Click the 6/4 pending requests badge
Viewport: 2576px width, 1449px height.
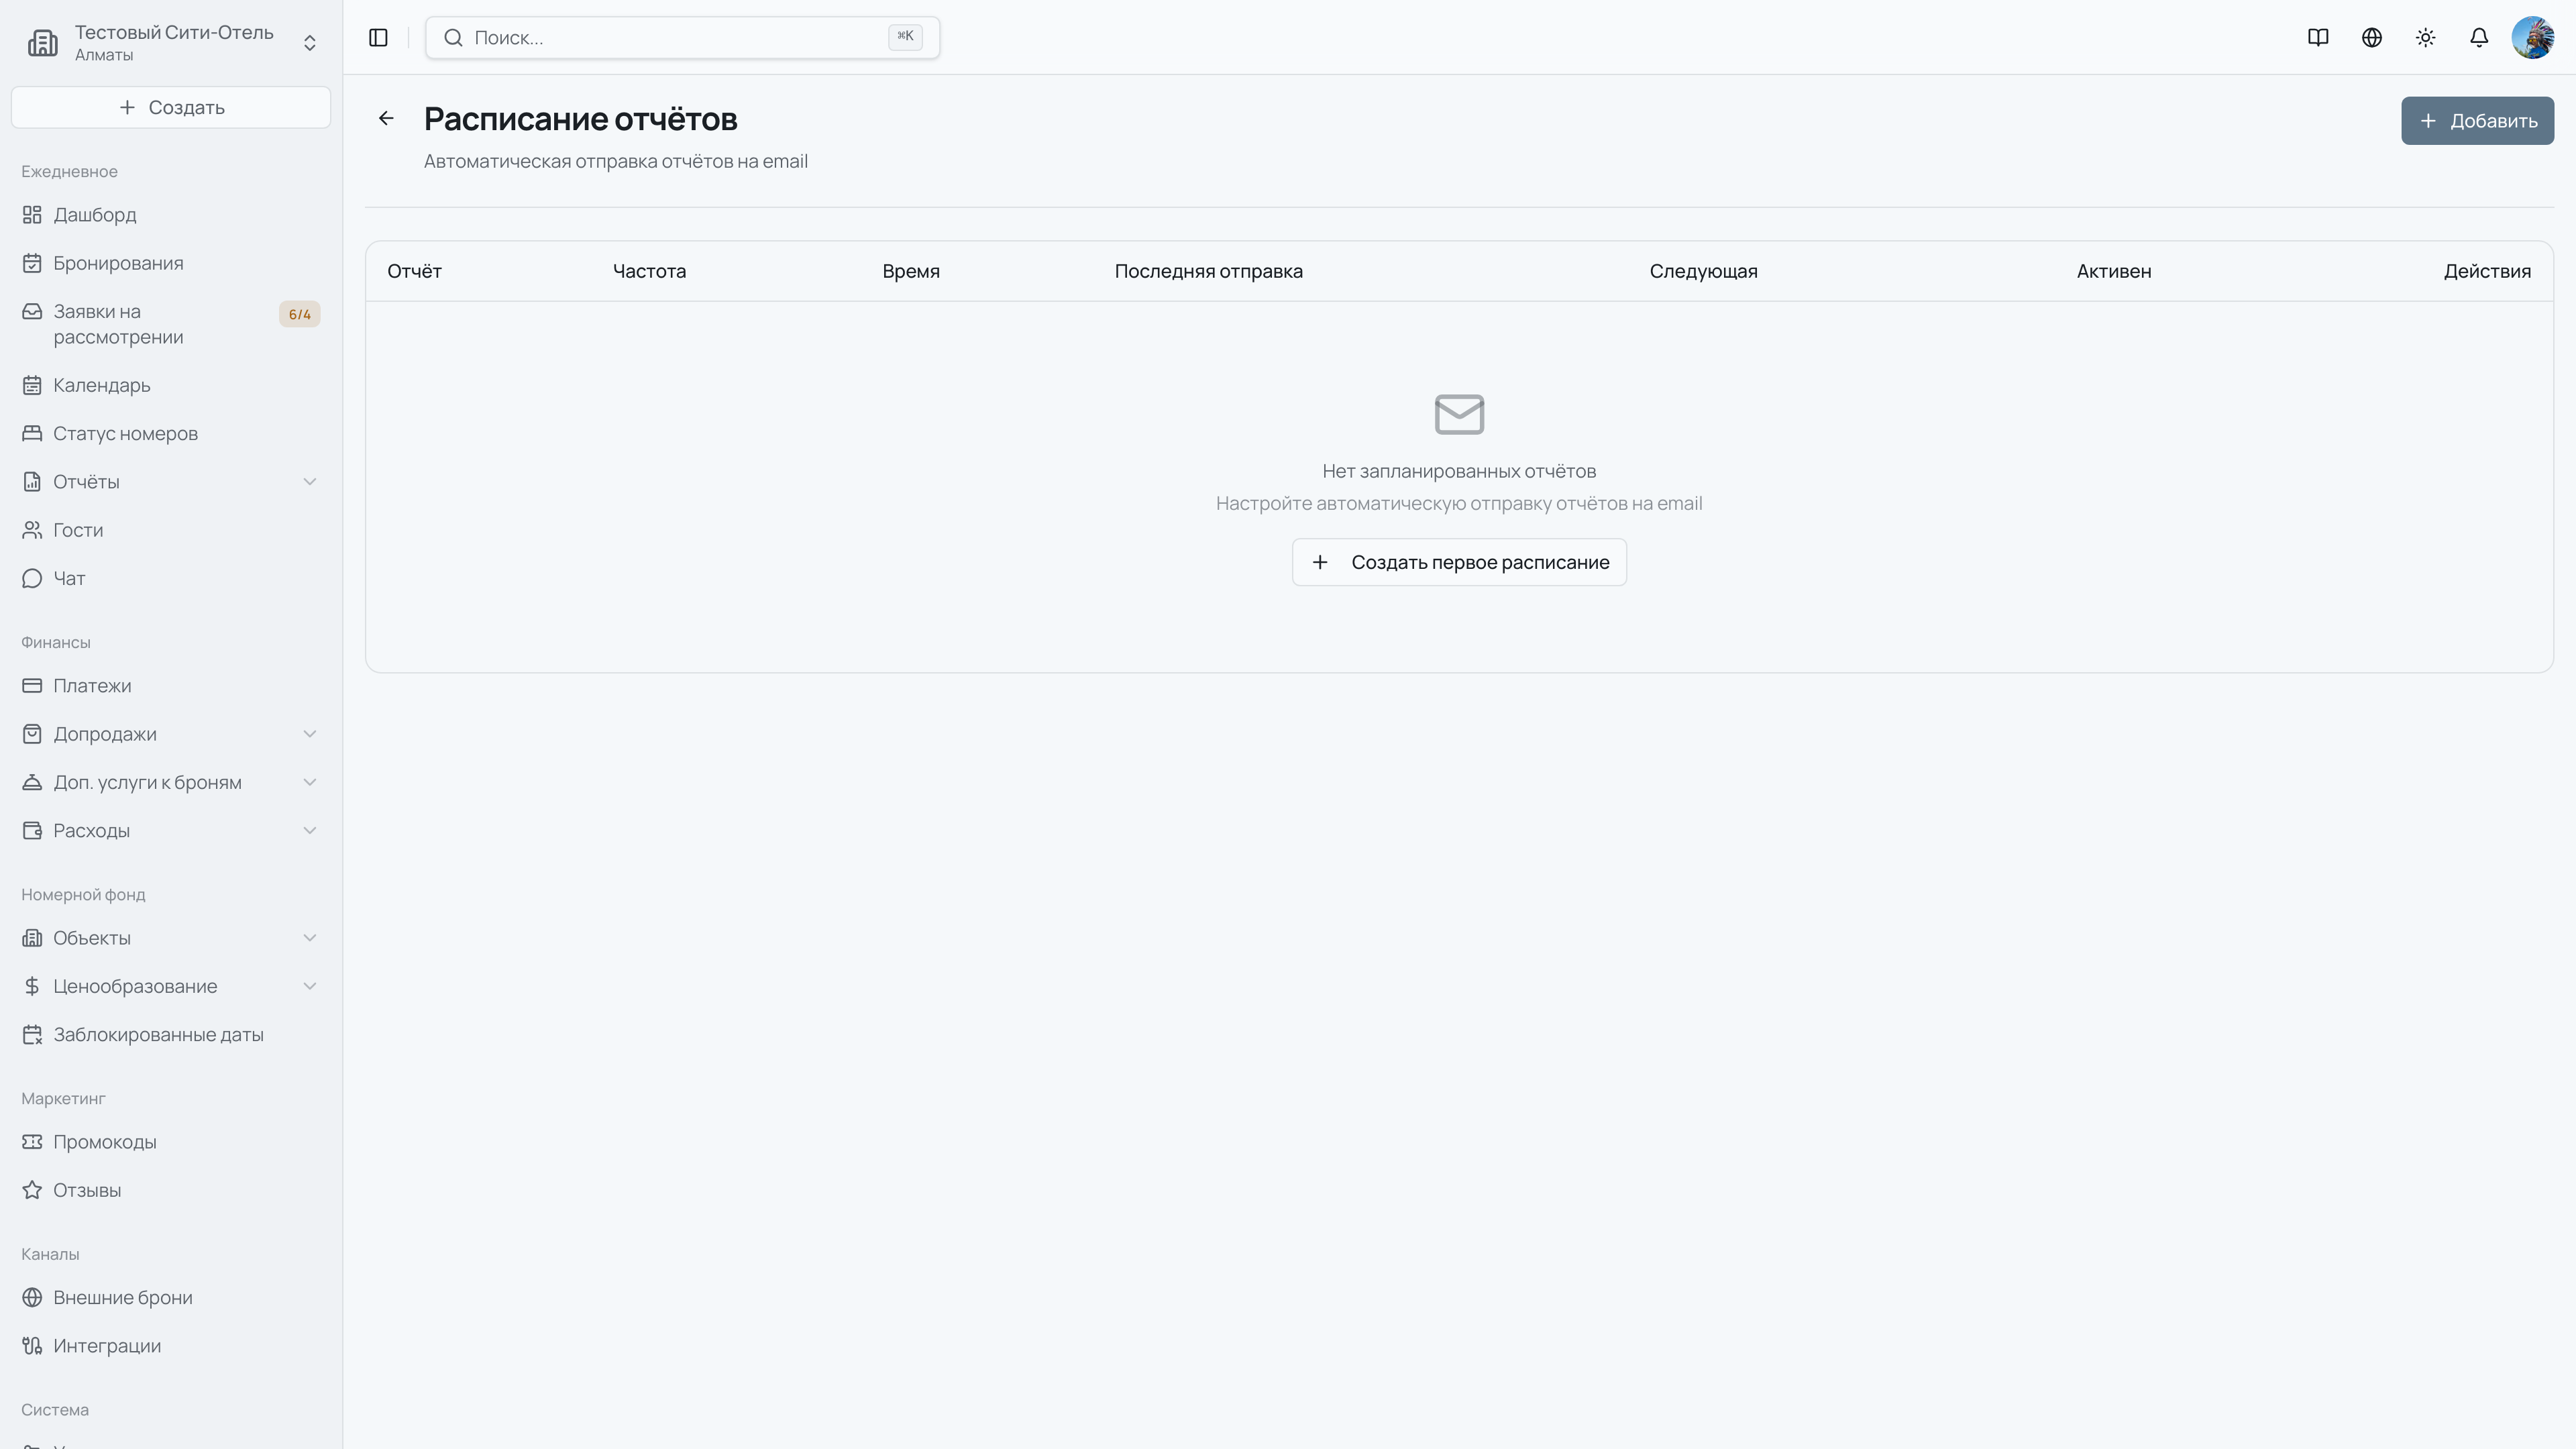300,314
